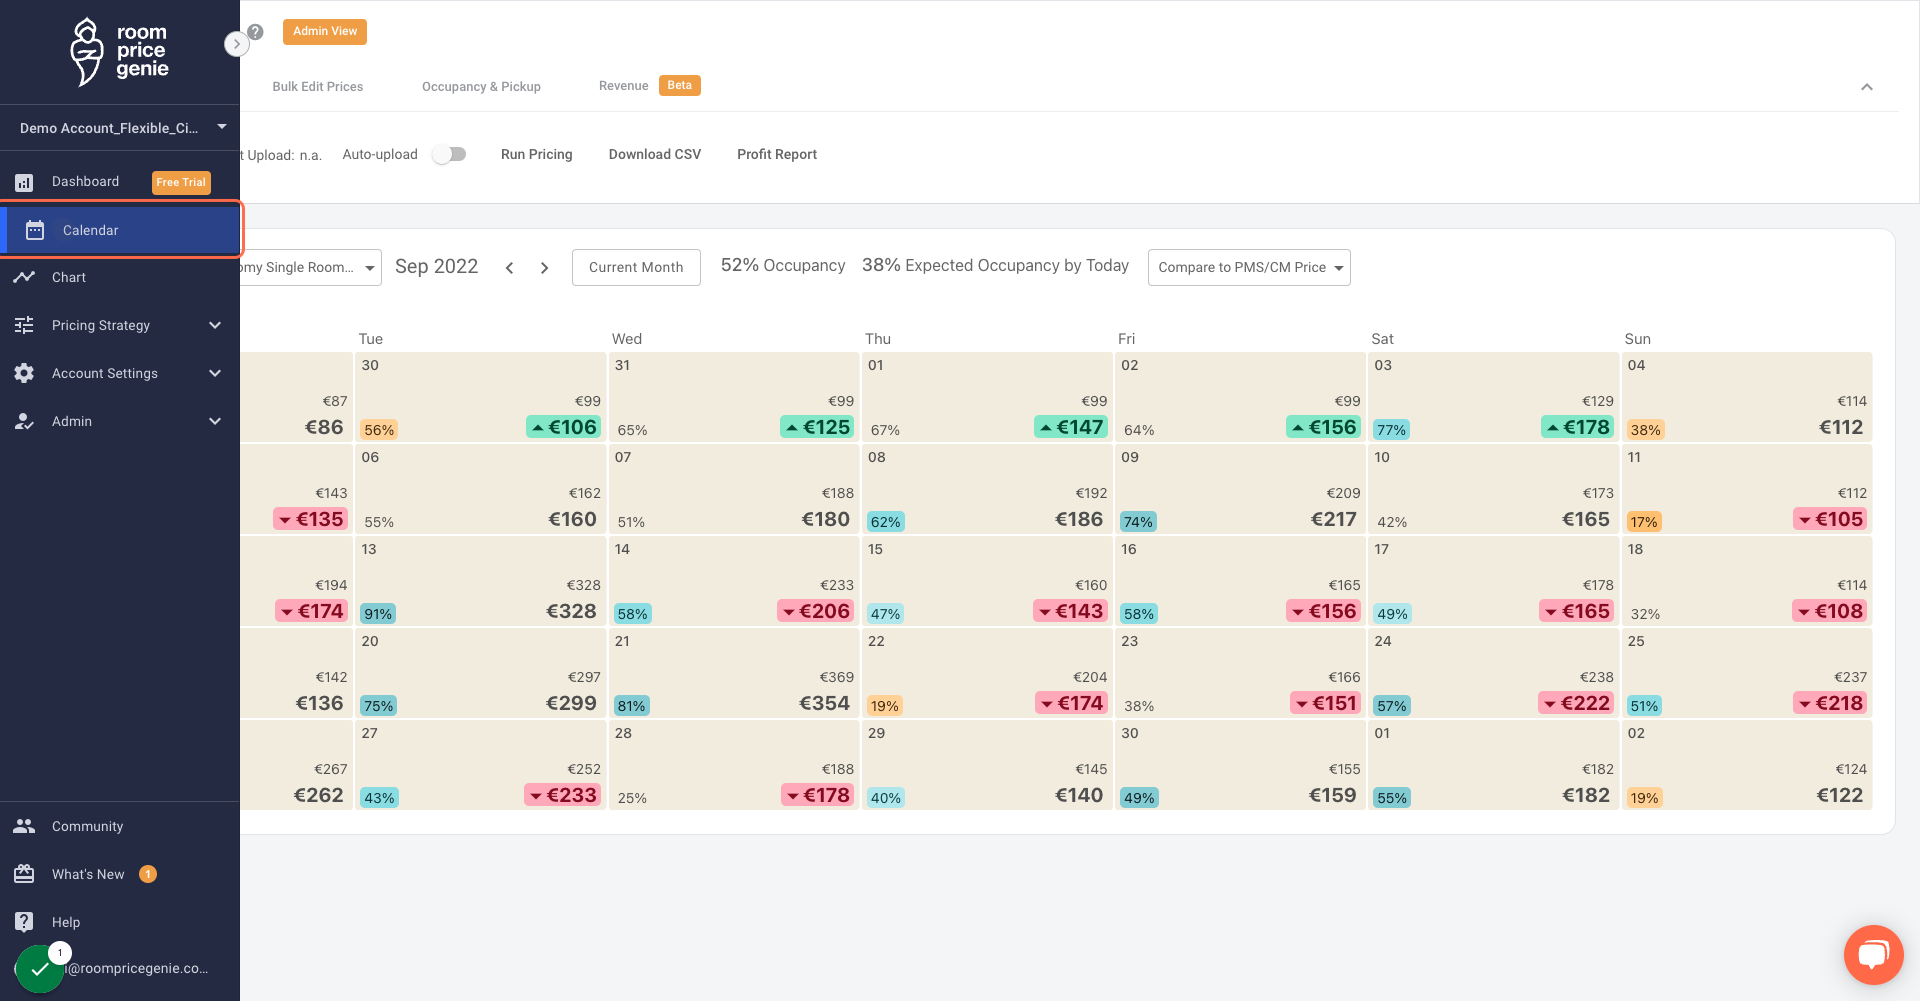
Task: Go to previous month arrow
Action: click(510, 268)
